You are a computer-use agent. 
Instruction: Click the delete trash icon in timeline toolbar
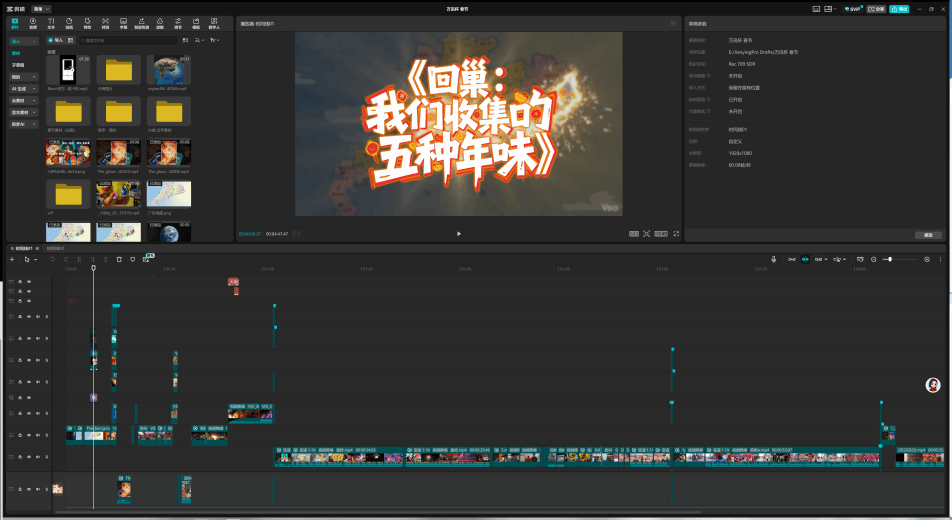tap(119, 259)
